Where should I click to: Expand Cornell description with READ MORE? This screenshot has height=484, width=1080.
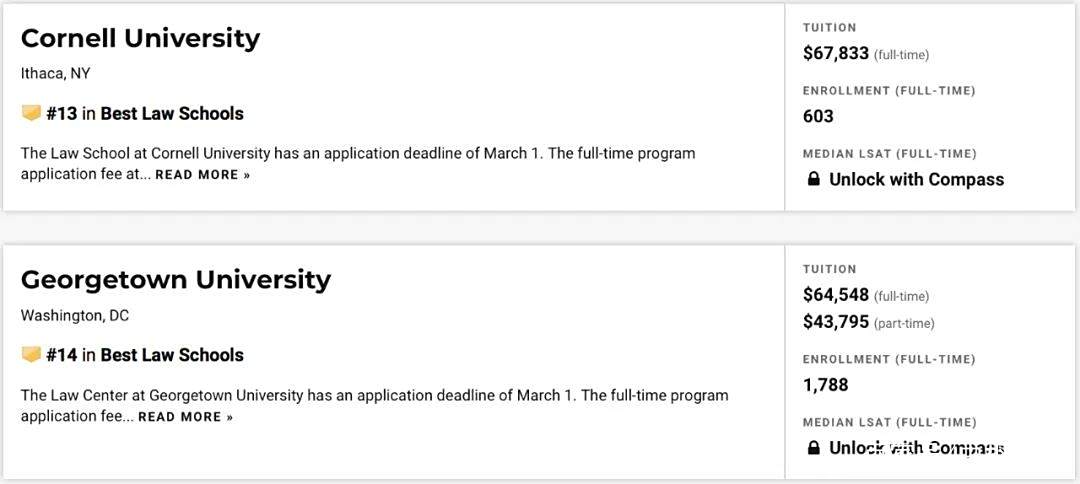coord(202,175)
